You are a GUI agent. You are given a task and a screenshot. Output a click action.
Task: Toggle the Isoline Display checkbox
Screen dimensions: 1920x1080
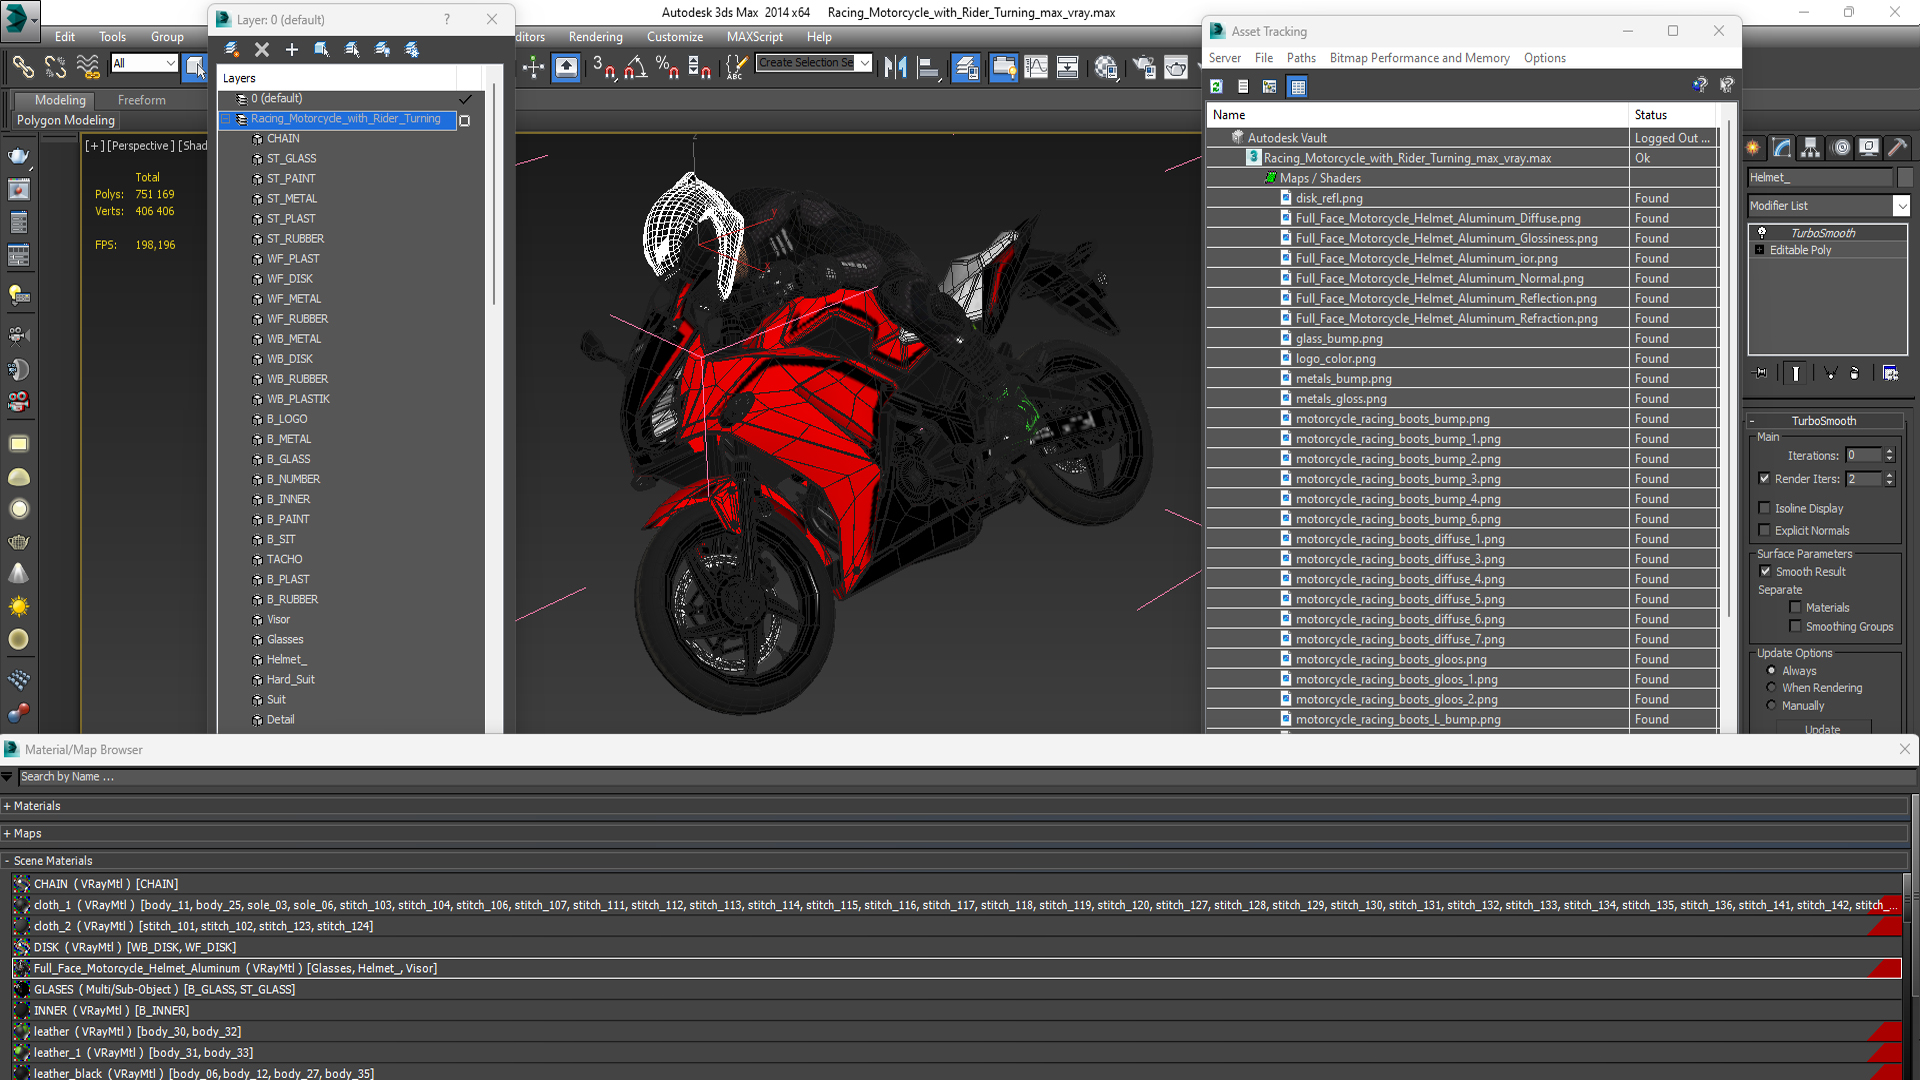[1764, 508]
